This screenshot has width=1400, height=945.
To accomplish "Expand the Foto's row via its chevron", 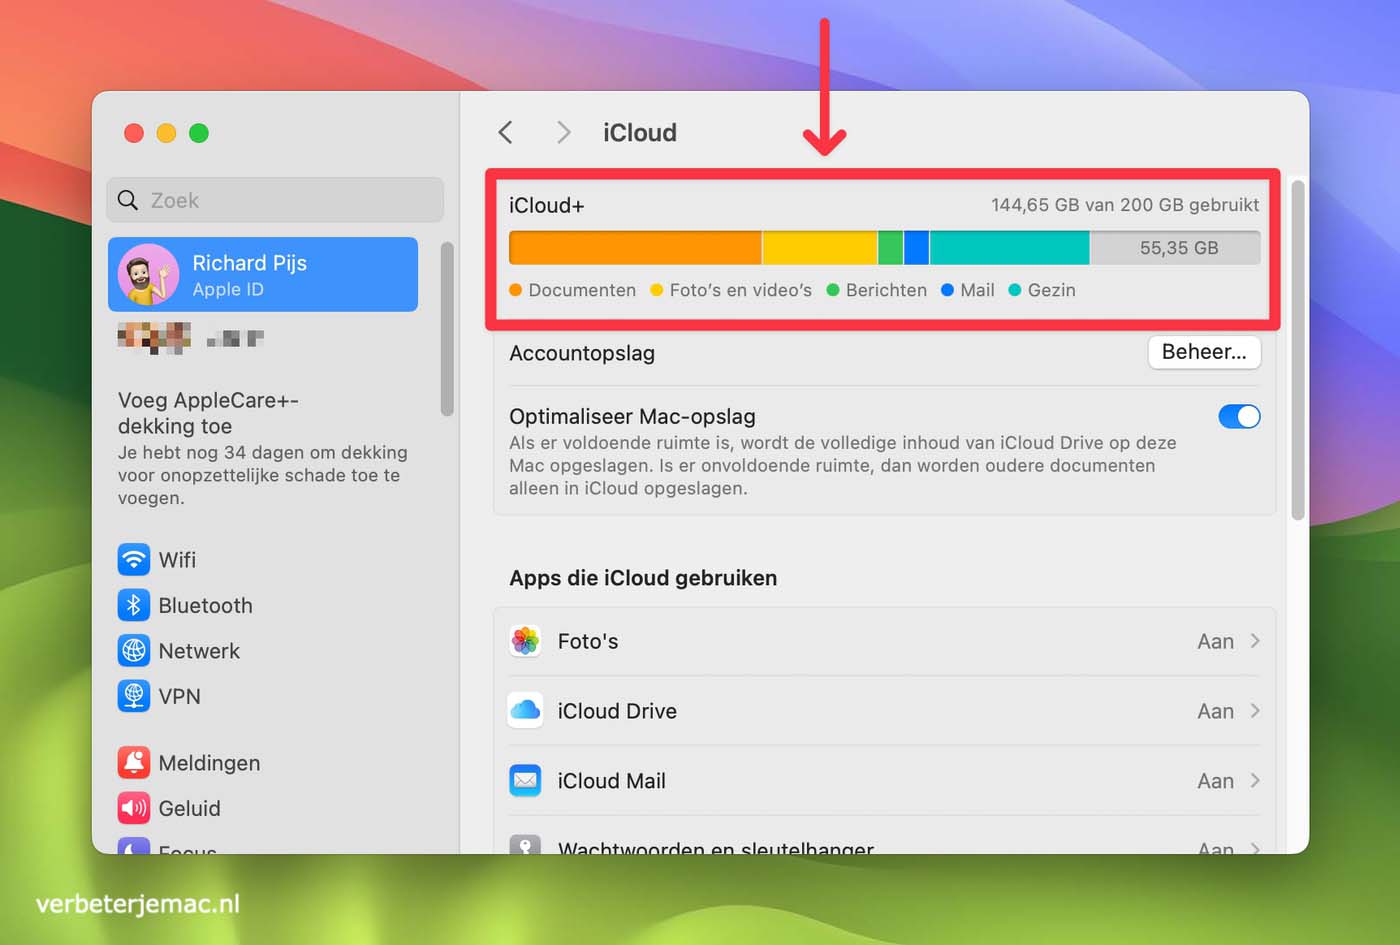I will (x=1256, y=641).
